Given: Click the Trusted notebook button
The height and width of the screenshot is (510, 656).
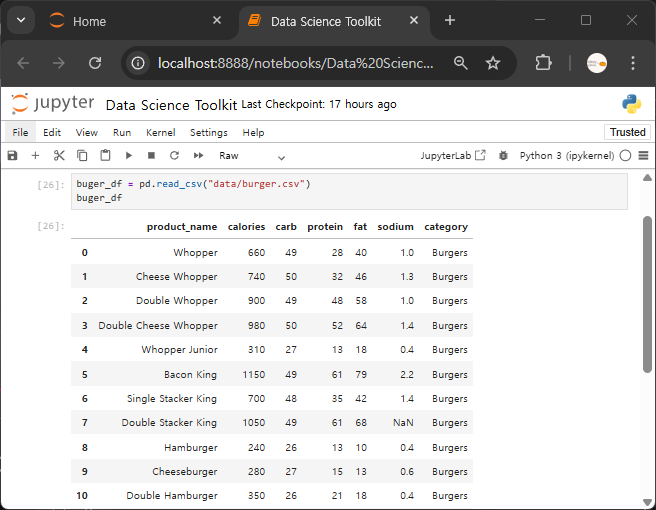Looking at the screenshot, I should point(628,132).
